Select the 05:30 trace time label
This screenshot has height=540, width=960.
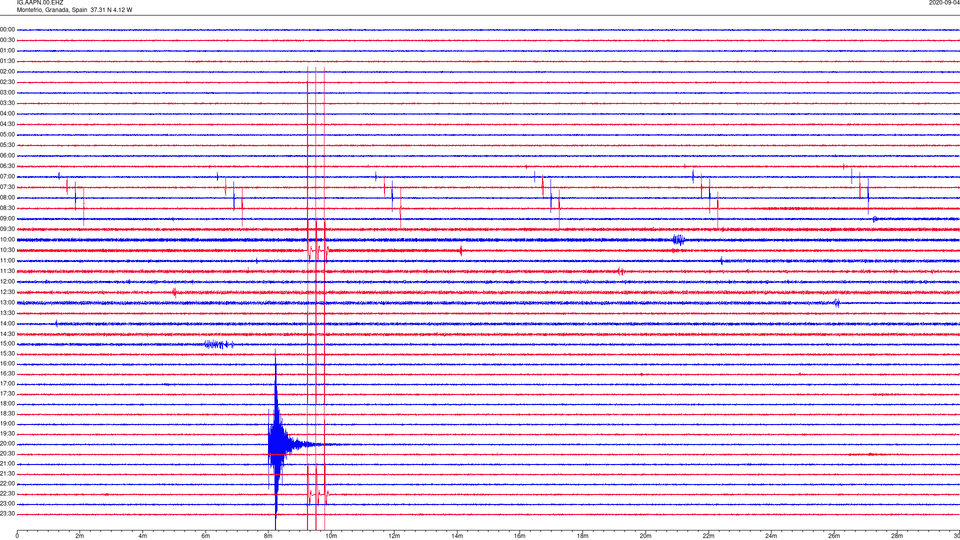(x=7, y=145)
